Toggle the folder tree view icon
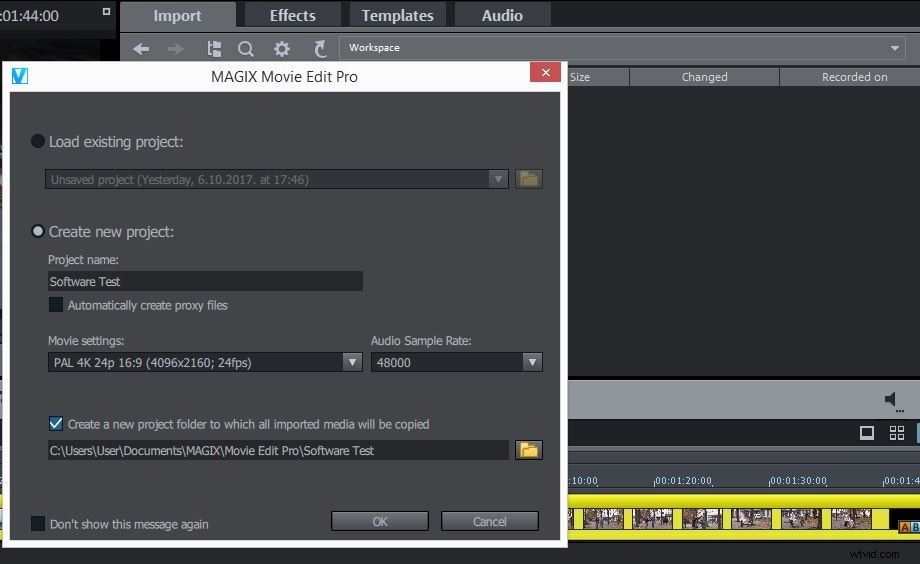Image resolution: width=920 pixels, height=564 pixels. pyautogui.click(x=214, y=49)
